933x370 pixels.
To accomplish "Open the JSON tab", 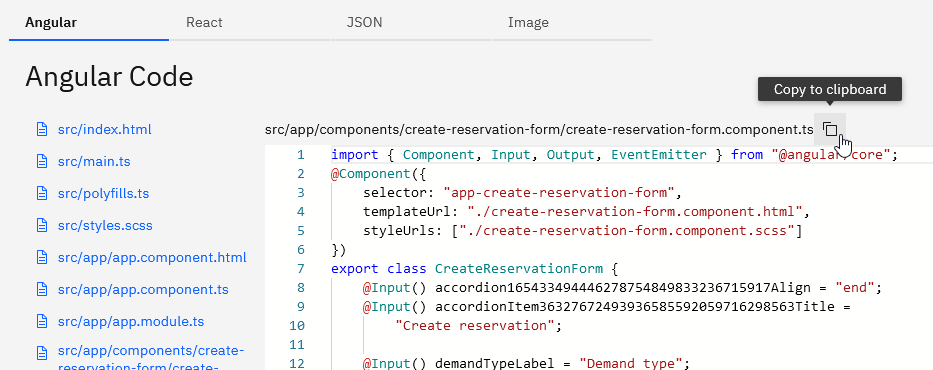I will tap(411, 23).
